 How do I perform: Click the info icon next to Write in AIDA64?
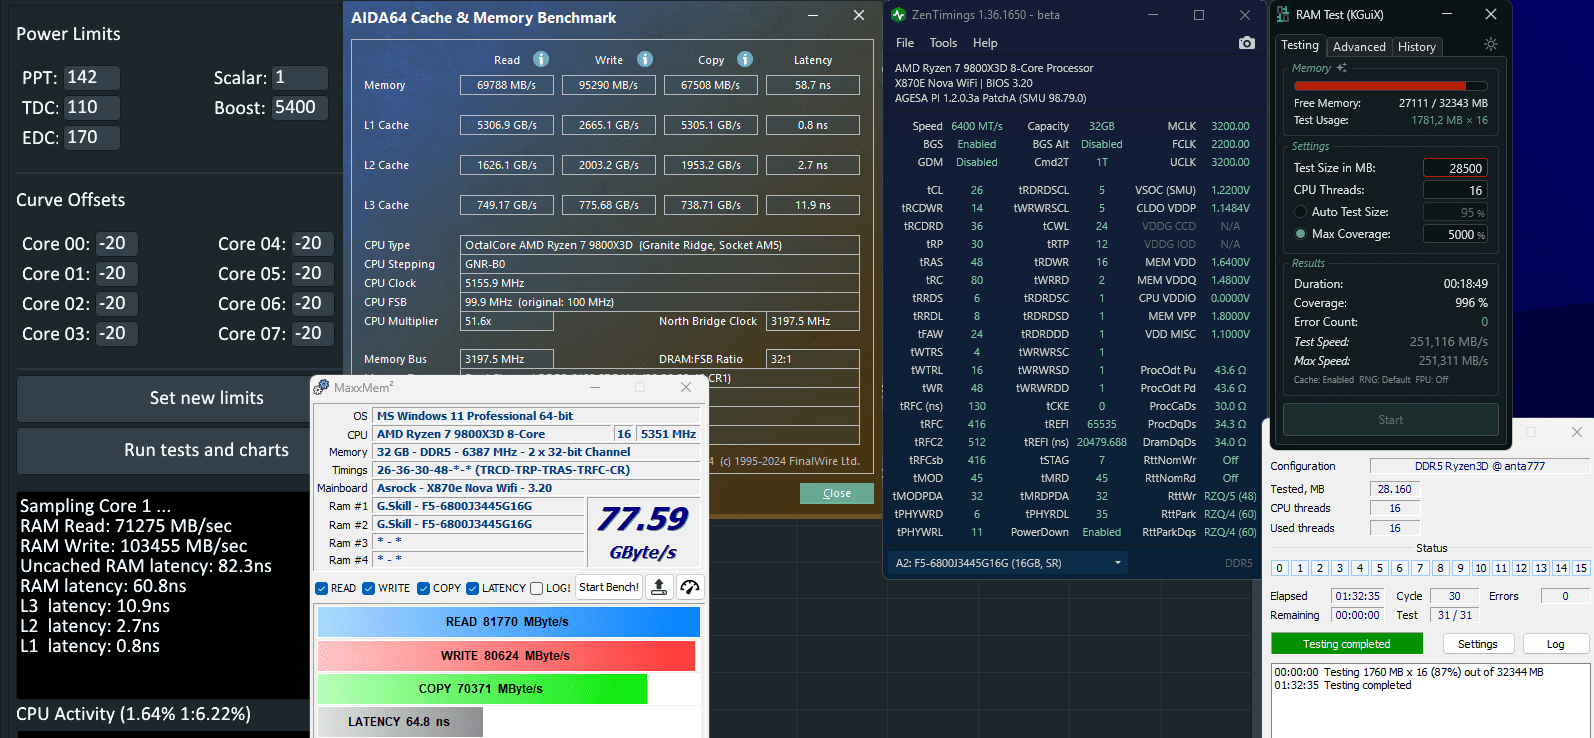645,59
